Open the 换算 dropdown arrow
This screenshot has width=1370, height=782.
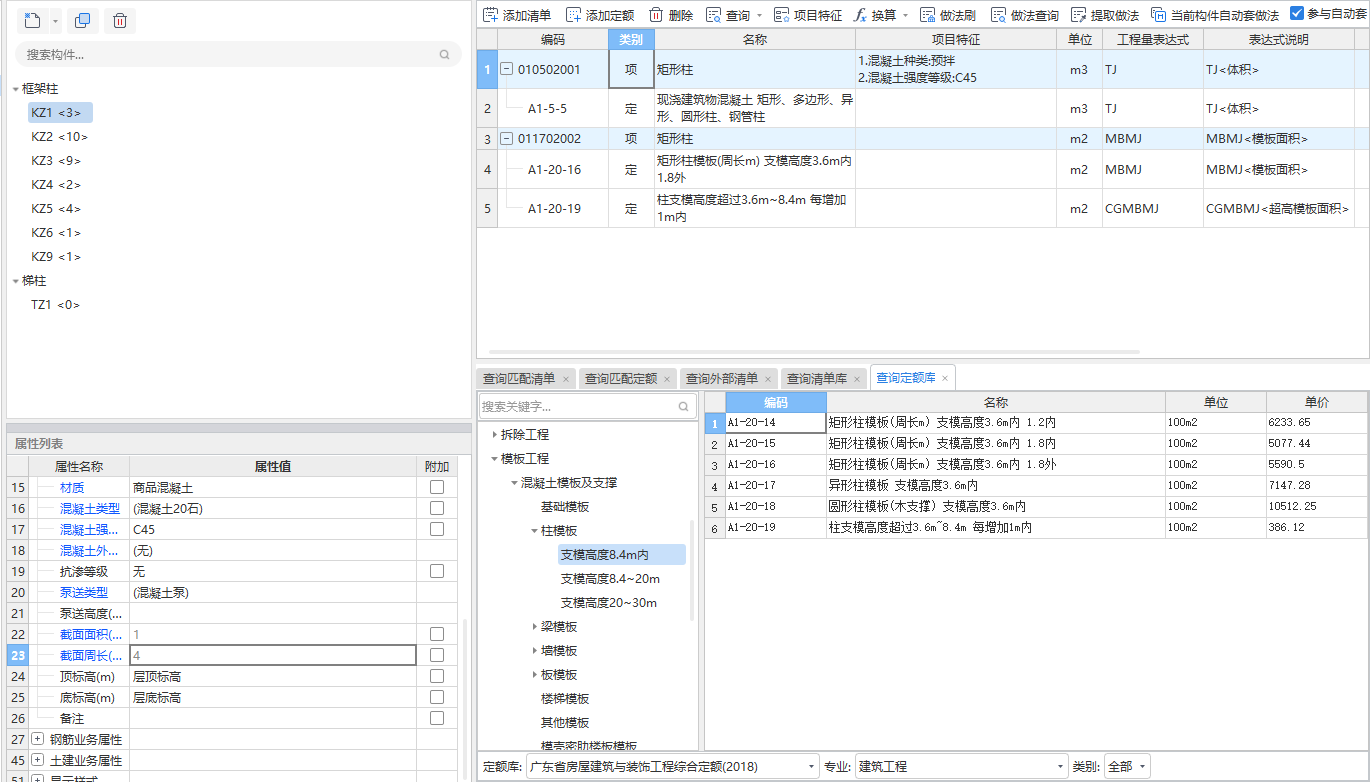(x=905, y=16)
